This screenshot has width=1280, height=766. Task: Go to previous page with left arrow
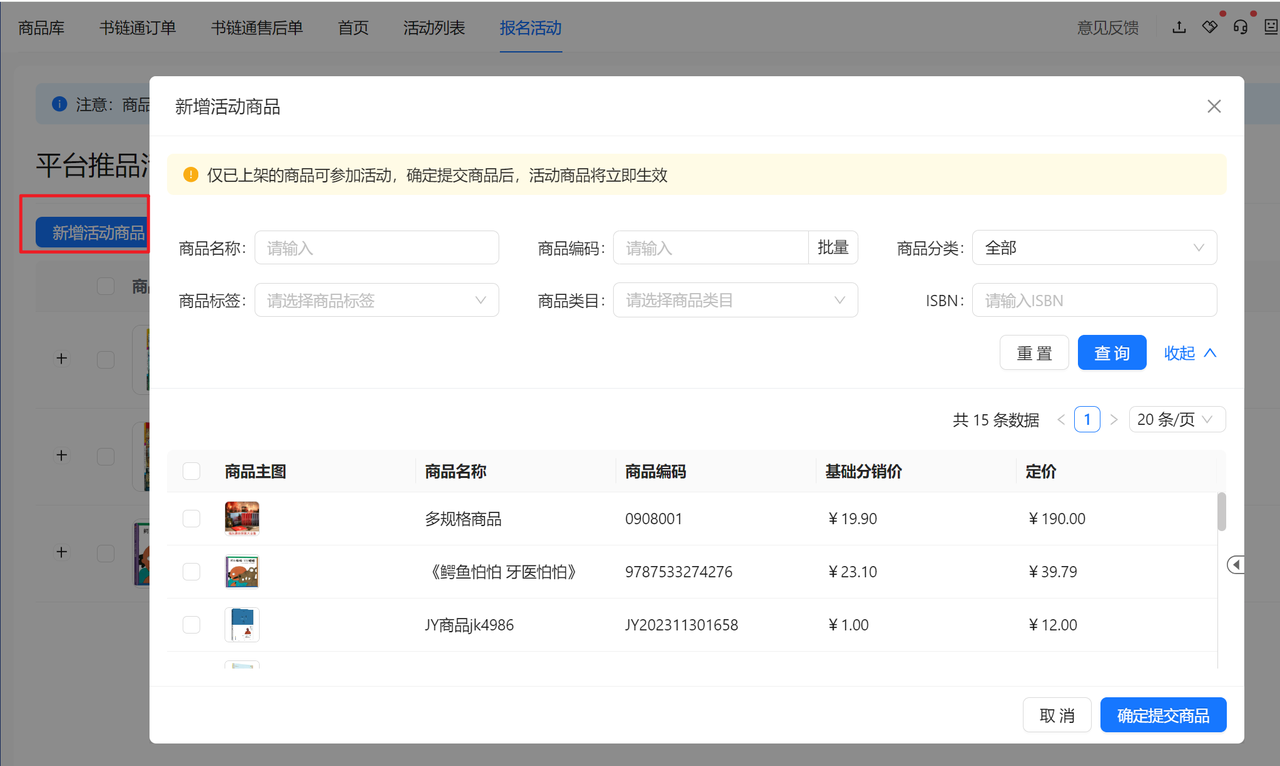1061,420
